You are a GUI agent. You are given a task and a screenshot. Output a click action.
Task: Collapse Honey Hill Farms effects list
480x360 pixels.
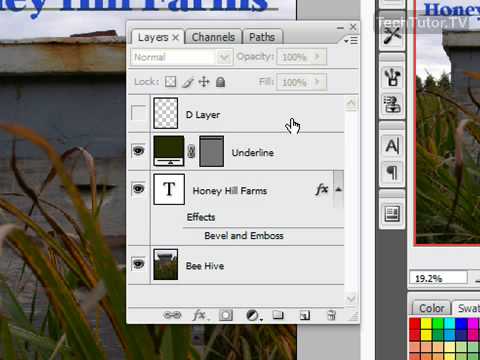338,189
